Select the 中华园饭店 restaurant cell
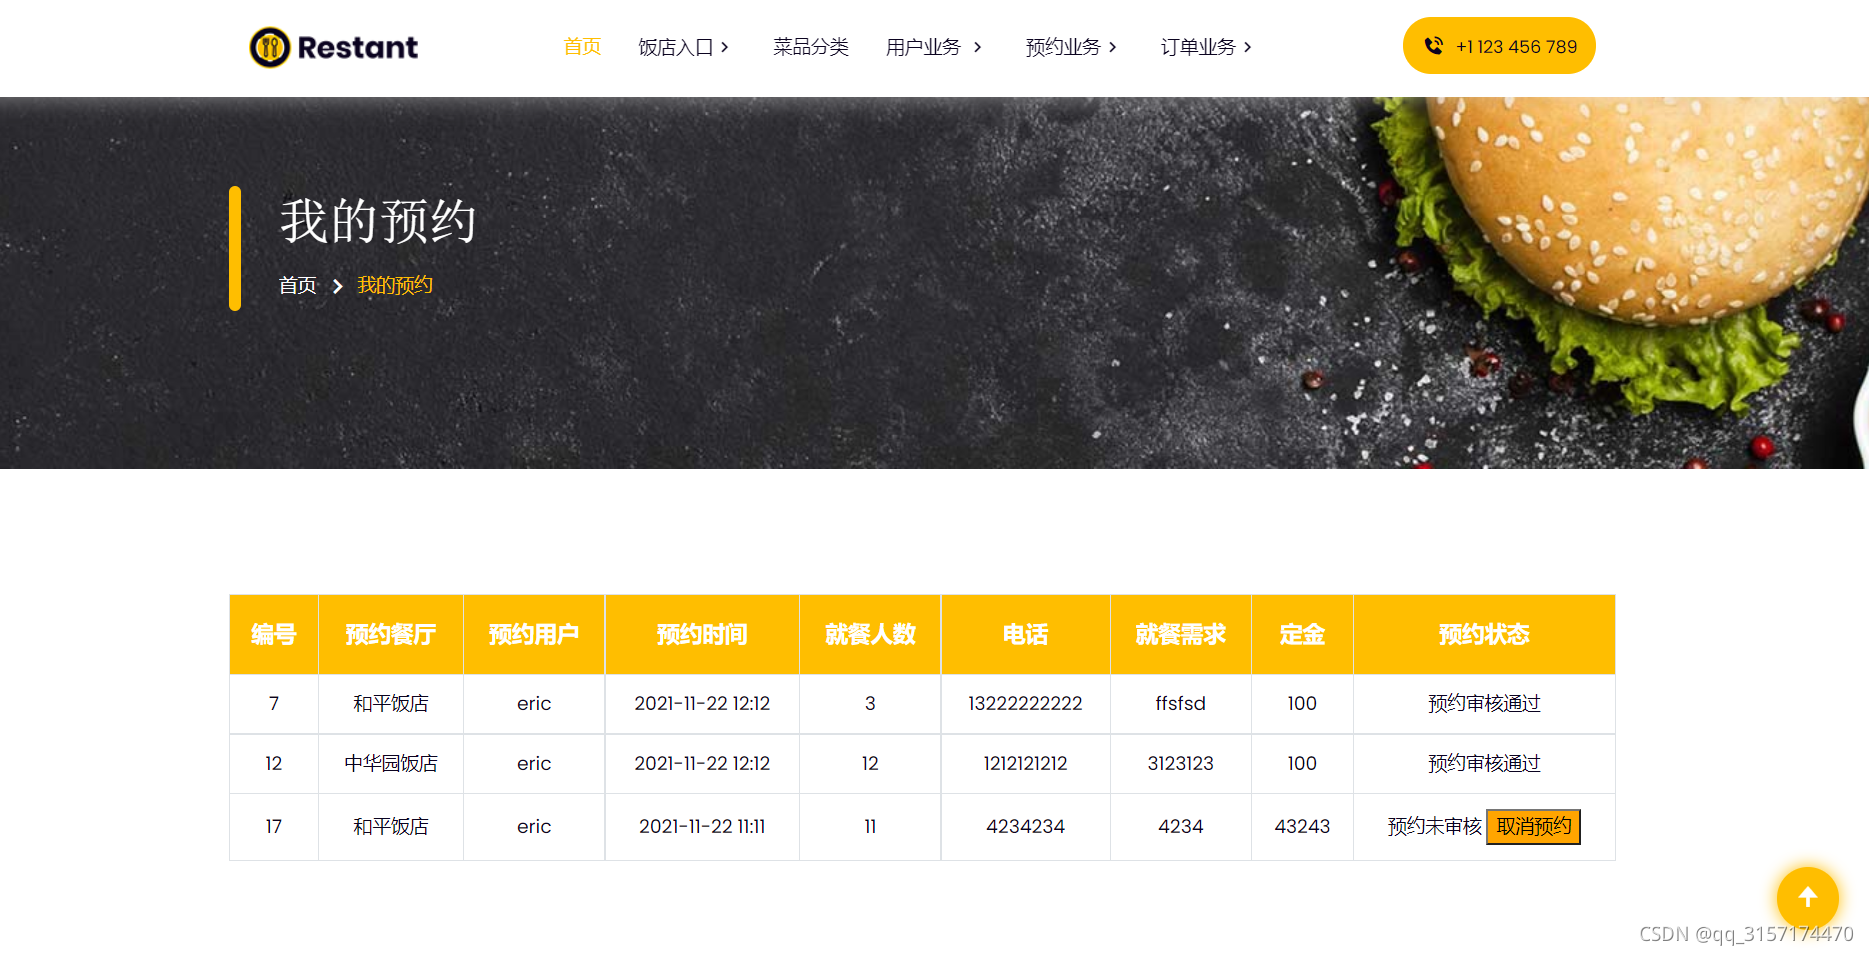 (x=391, y=764)
